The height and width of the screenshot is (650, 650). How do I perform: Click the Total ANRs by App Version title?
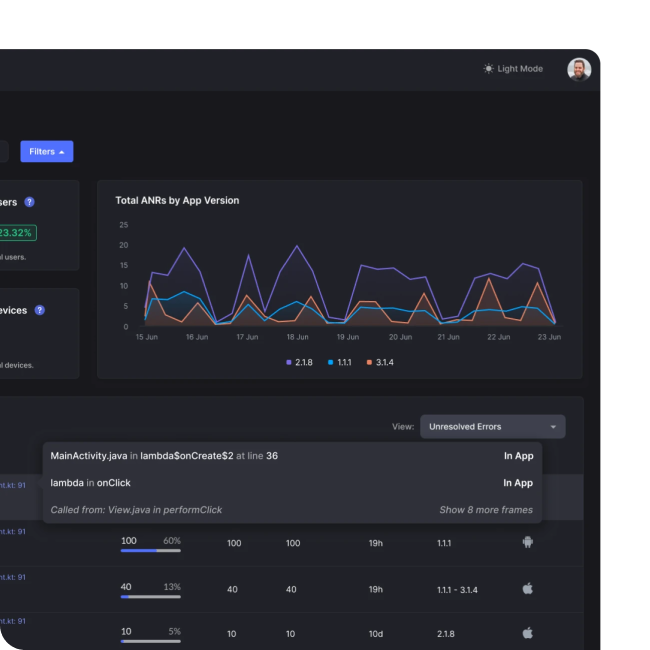pyautogui.click(x=177, y=201)
